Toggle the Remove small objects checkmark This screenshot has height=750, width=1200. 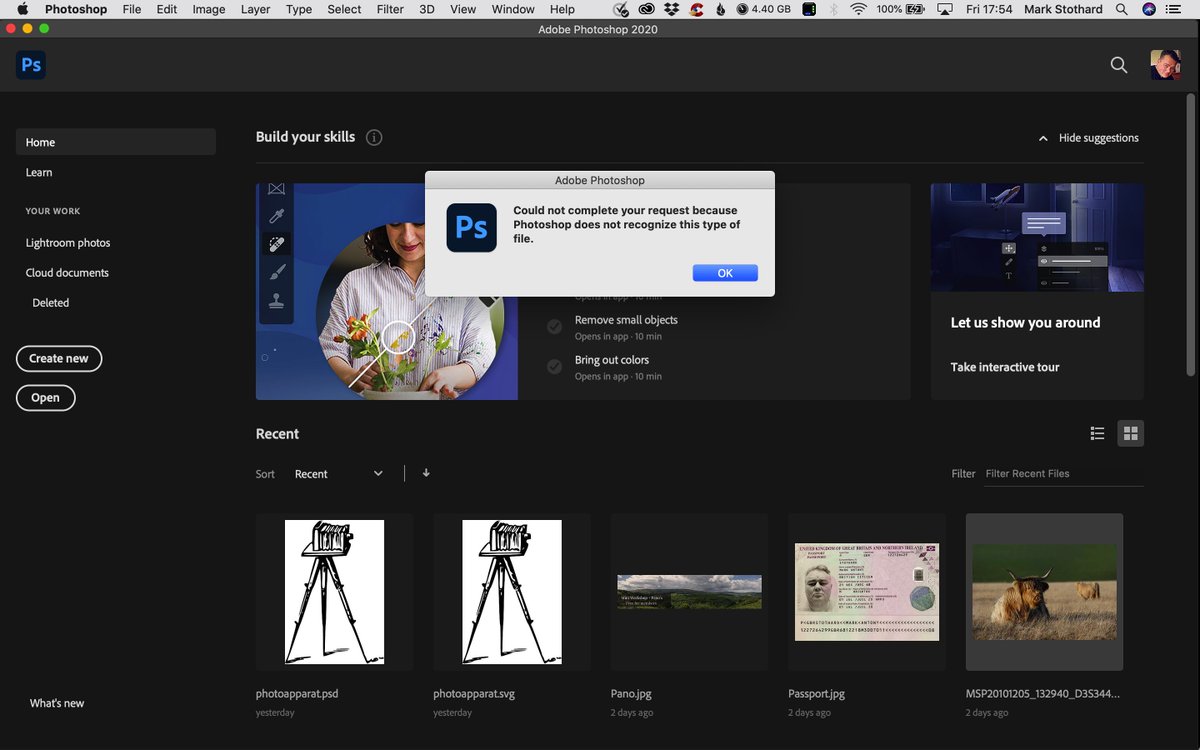(x=554, y=326)
